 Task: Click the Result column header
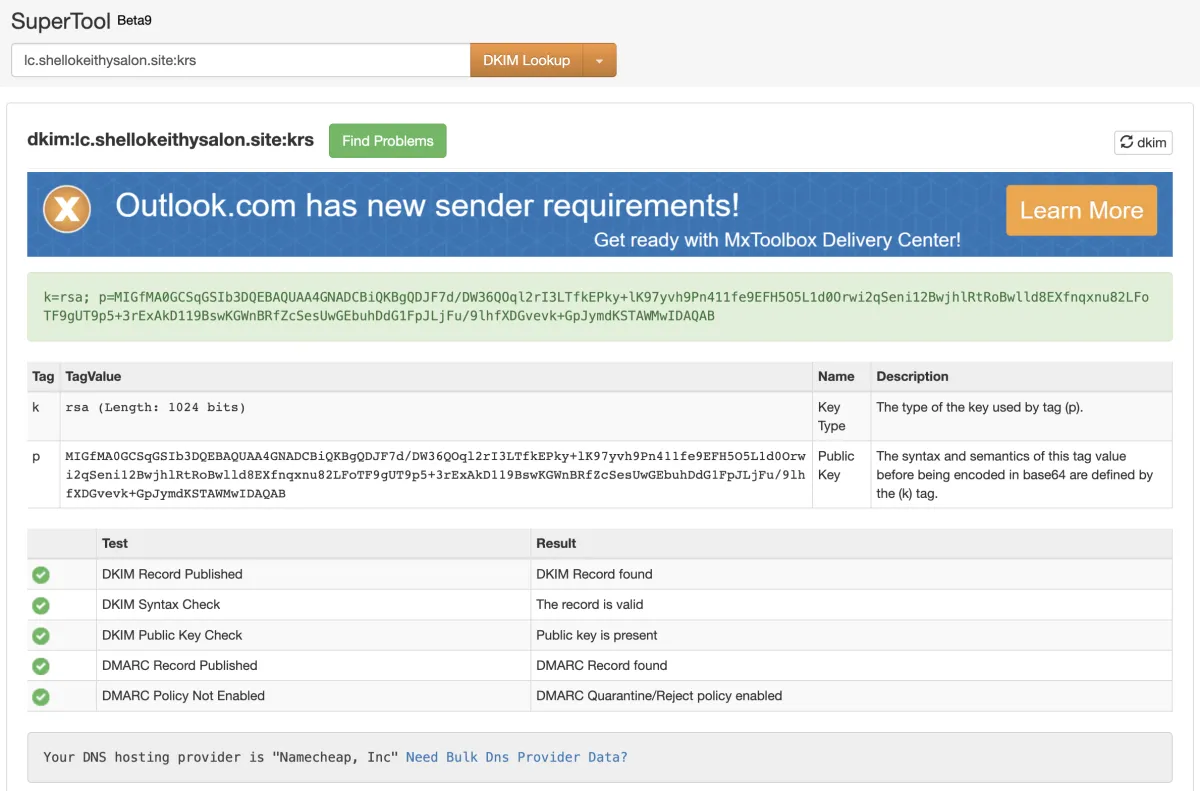tap(851, 543)
